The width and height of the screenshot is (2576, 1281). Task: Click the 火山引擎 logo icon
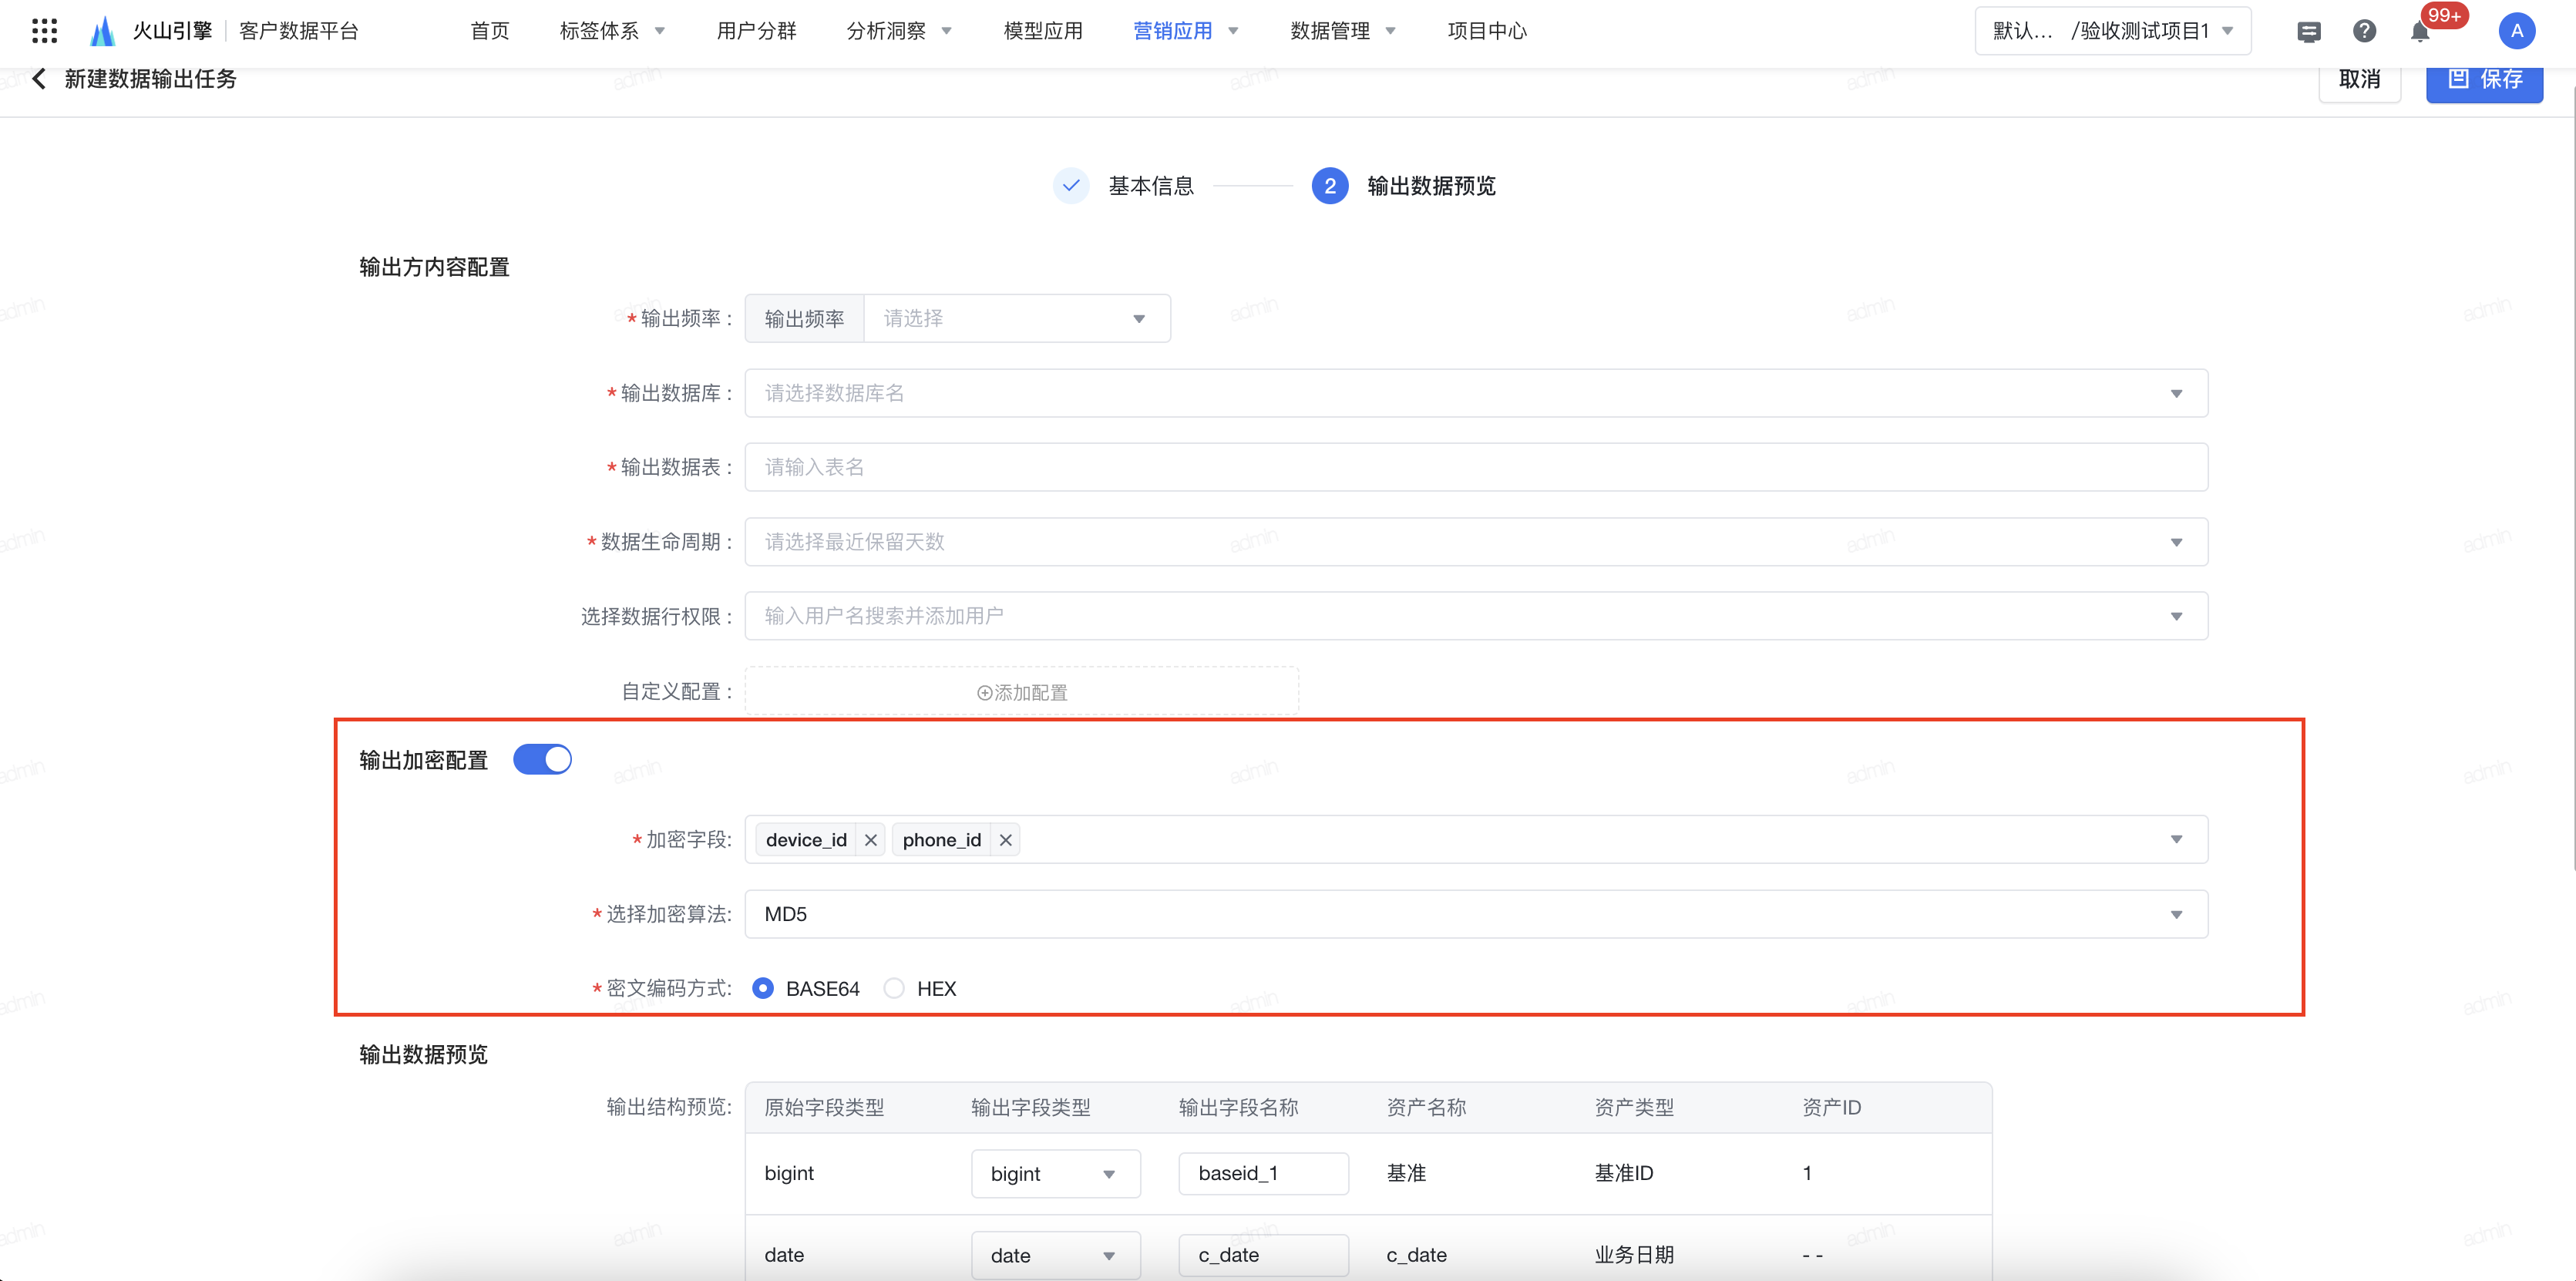102,31
